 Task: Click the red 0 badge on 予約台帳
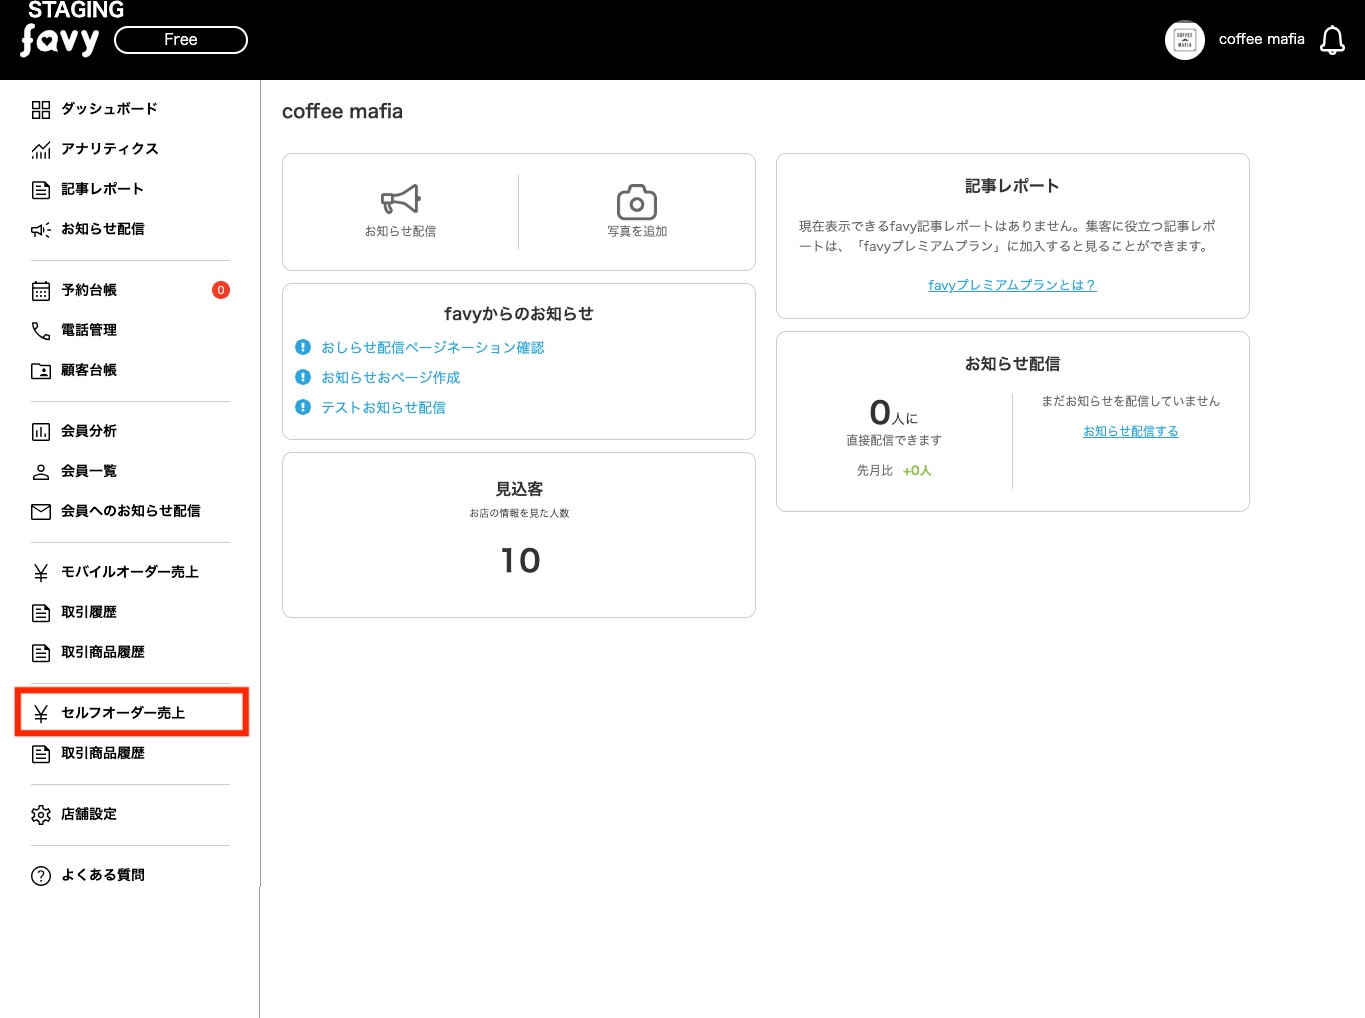click(x=221, y=290)
